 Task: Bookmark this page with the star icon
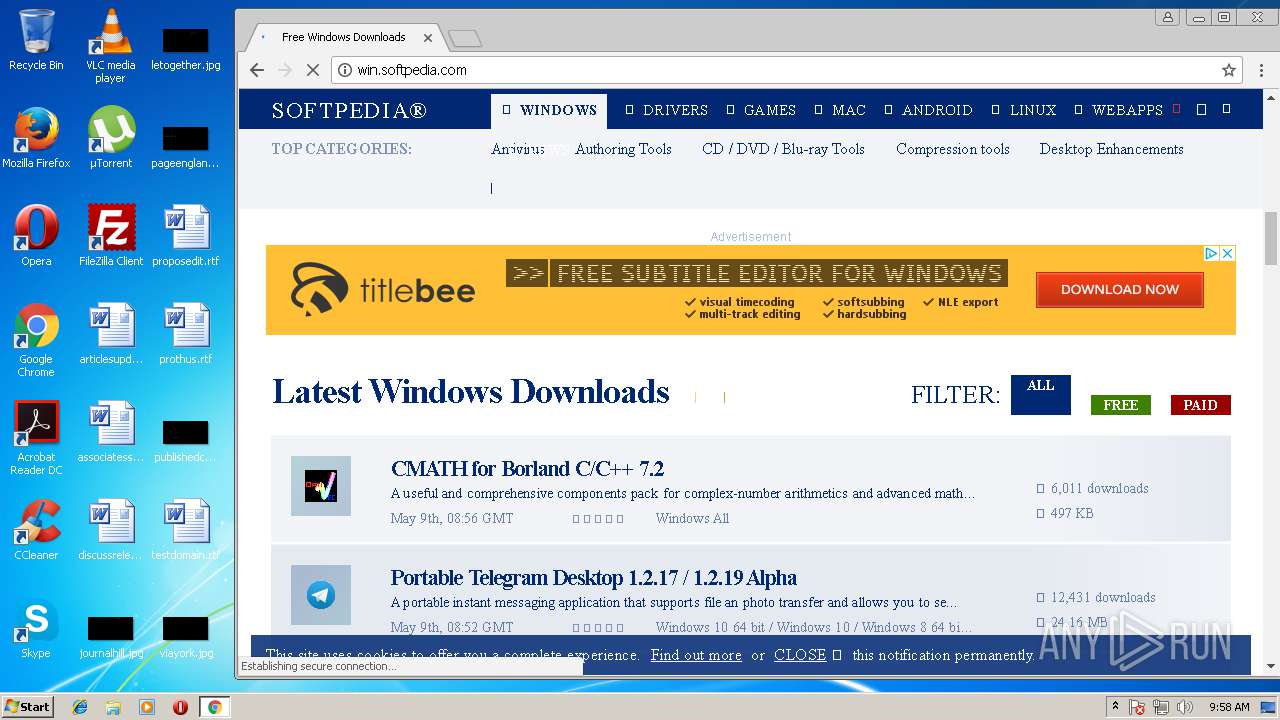(1229, 70)
